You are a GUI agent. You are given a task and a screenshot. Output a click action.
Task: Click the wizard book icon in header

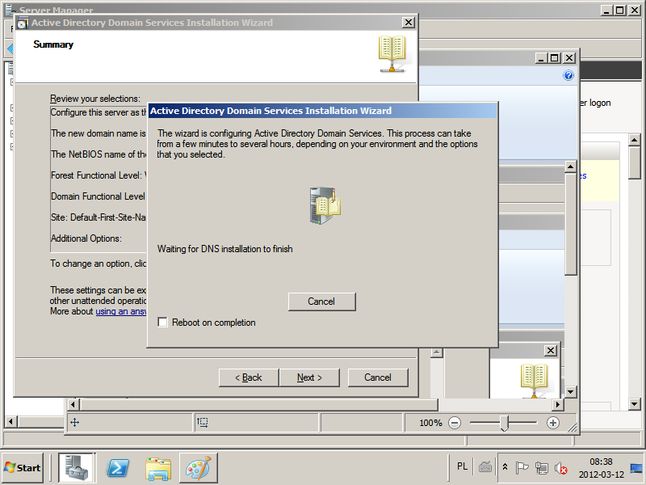point(392,54)
